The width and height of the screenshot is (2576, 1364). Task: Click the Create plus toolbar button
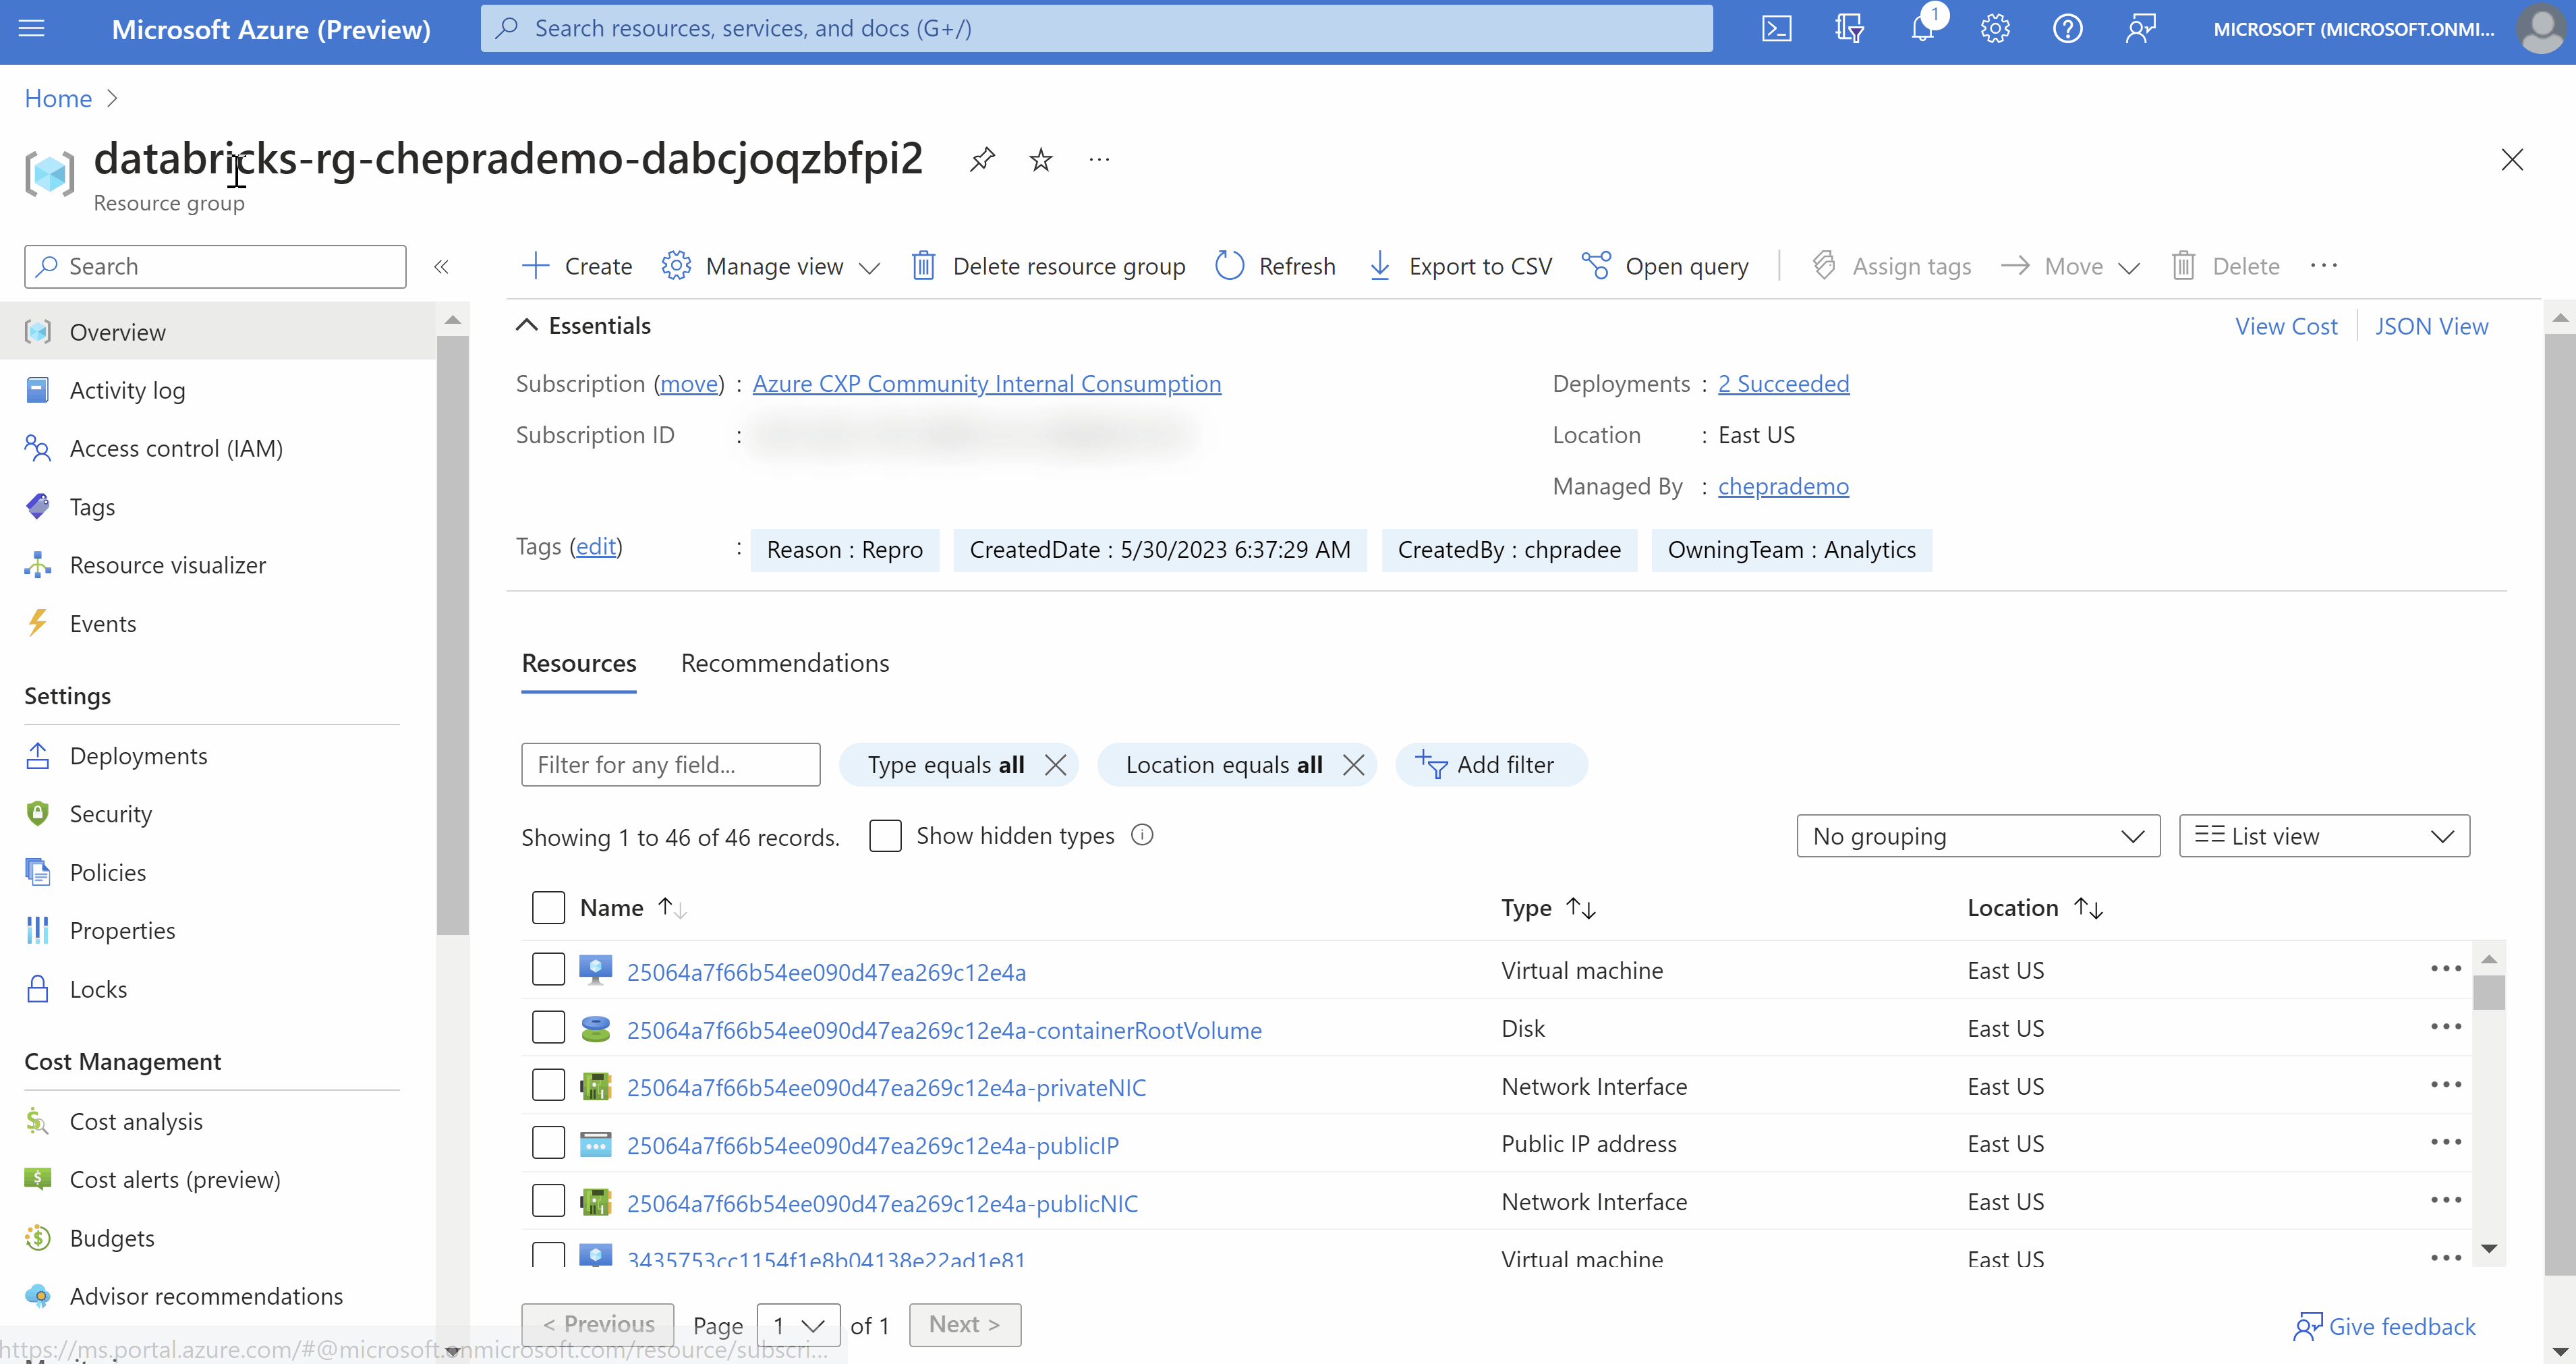point(577,267)
